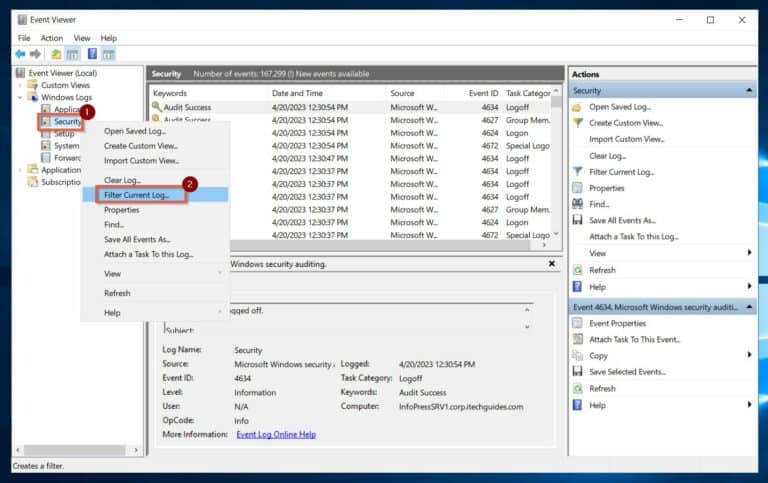Choose Save All Events As in context menu
This screenshot has height=483, width=768.
tap(155, 240)
